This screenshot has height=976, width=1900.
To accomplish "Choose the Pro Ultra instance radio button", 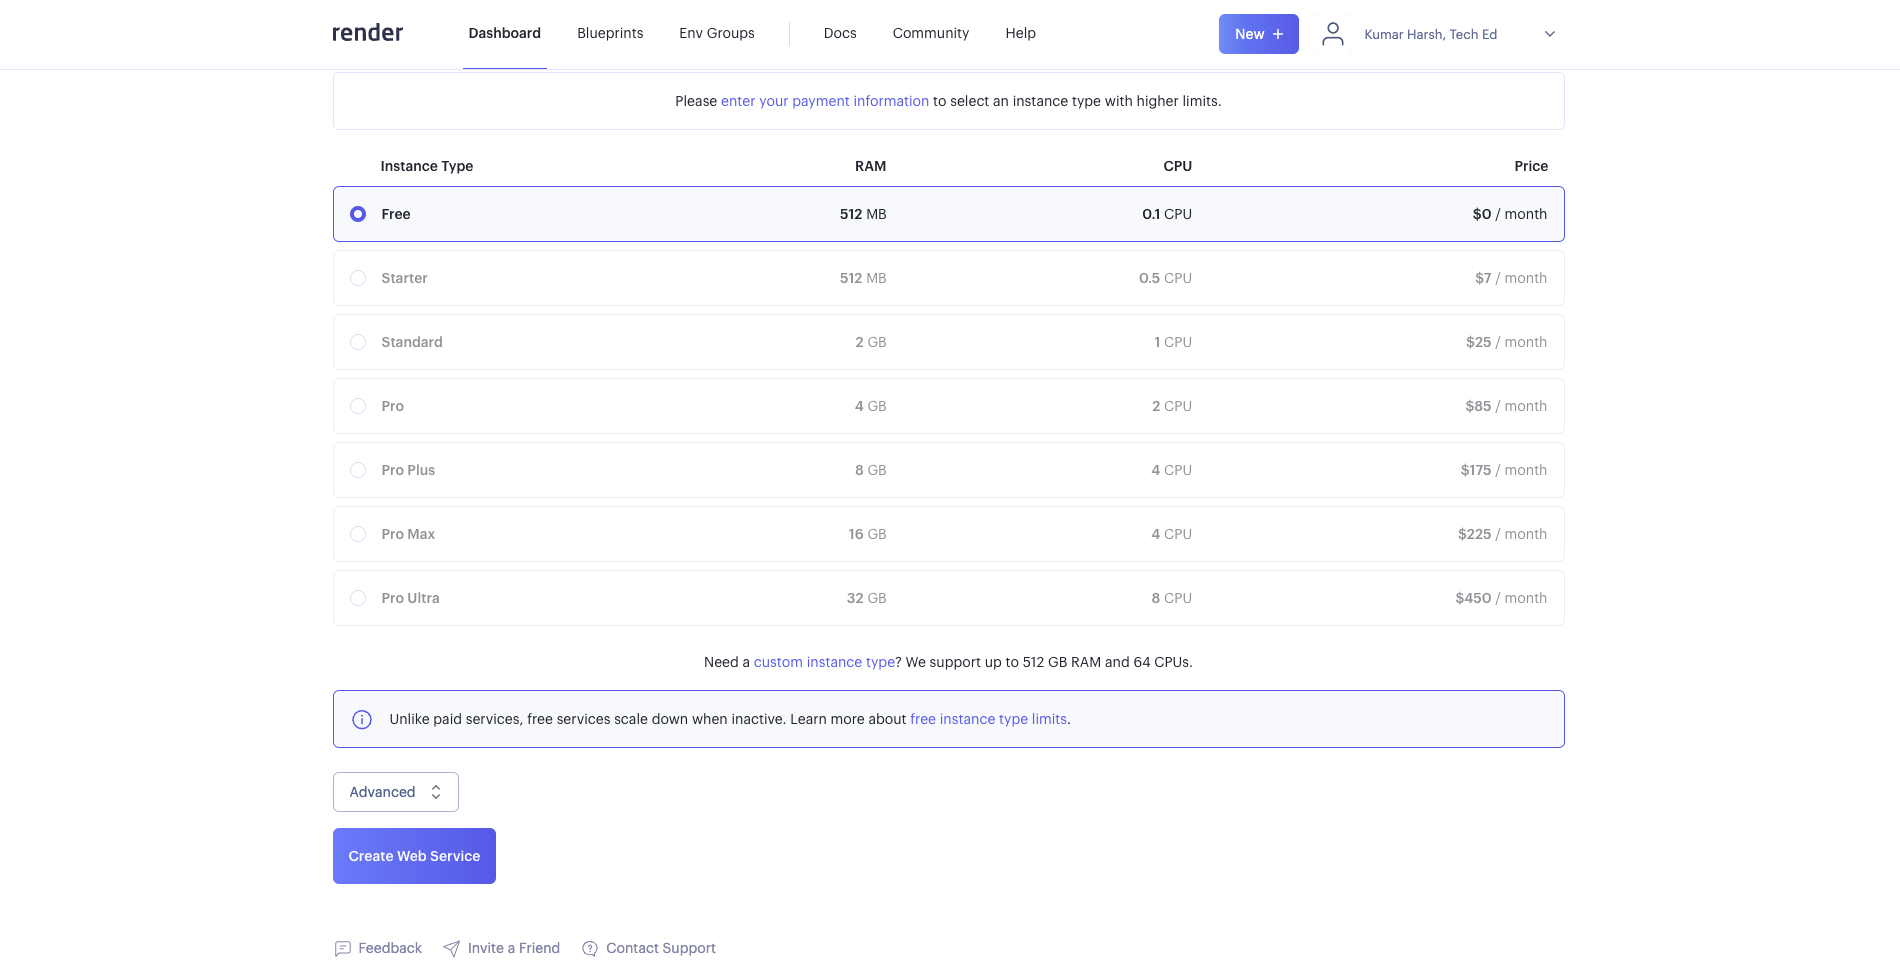I will [358, 598].
